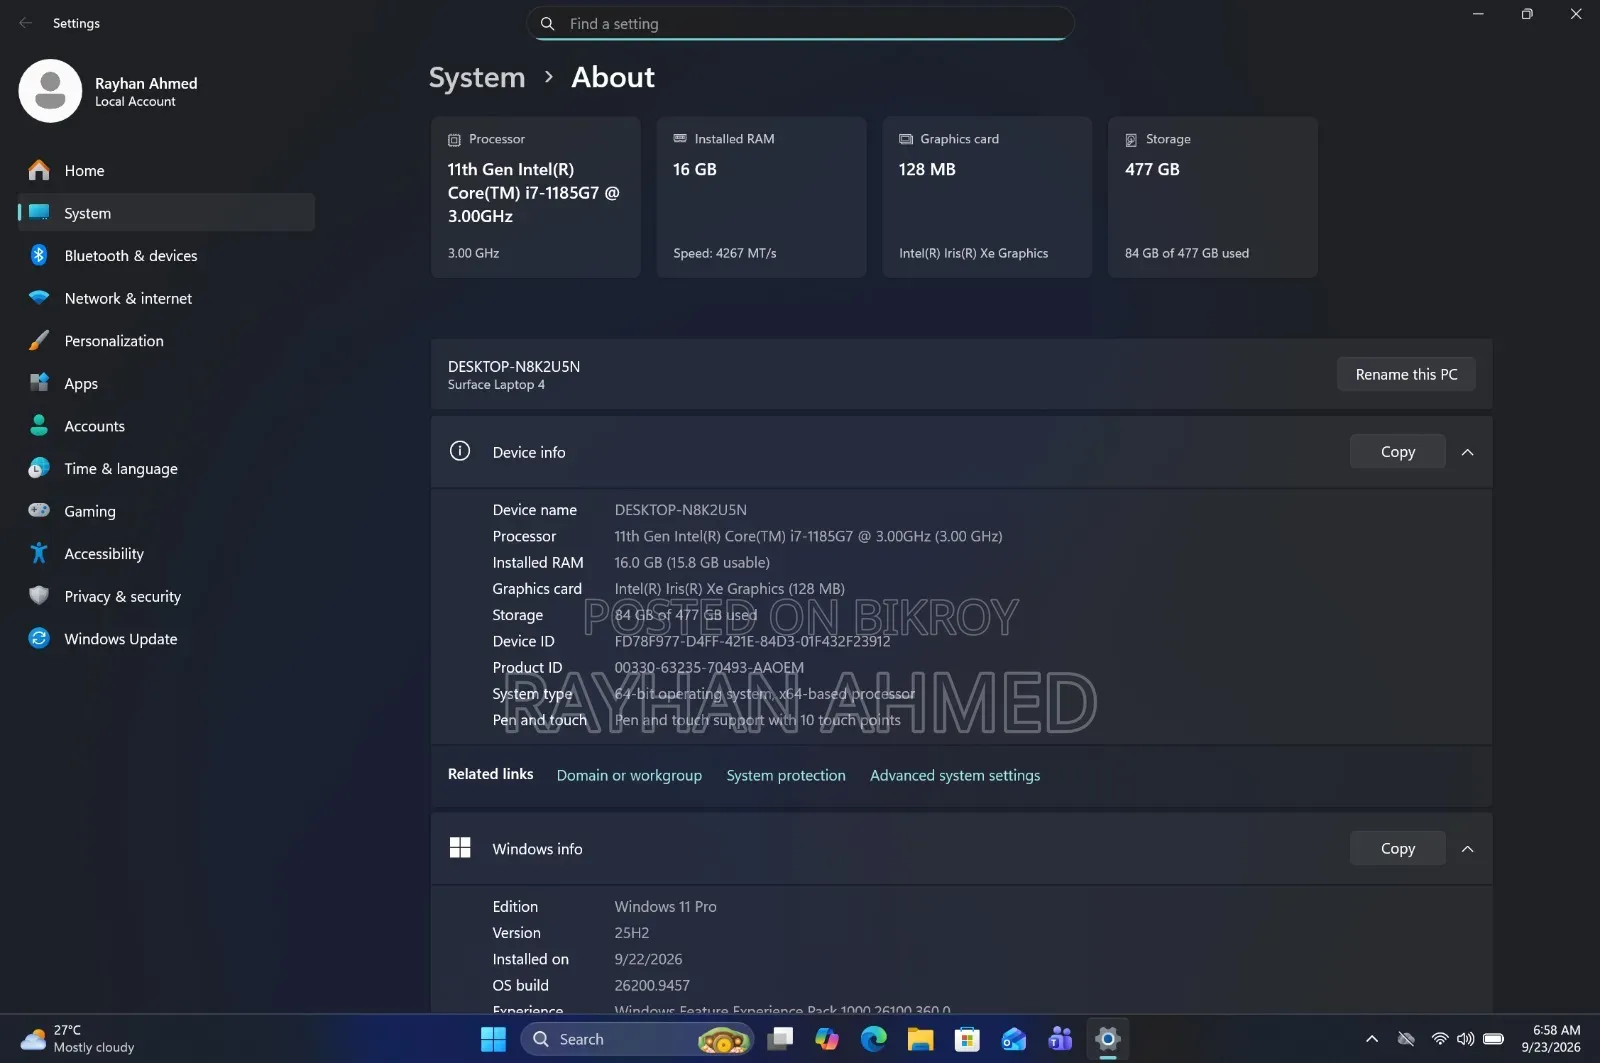Open Outlook from the taskbar
This screenshot has width=1600, height=1063.
point(1014,1039)
